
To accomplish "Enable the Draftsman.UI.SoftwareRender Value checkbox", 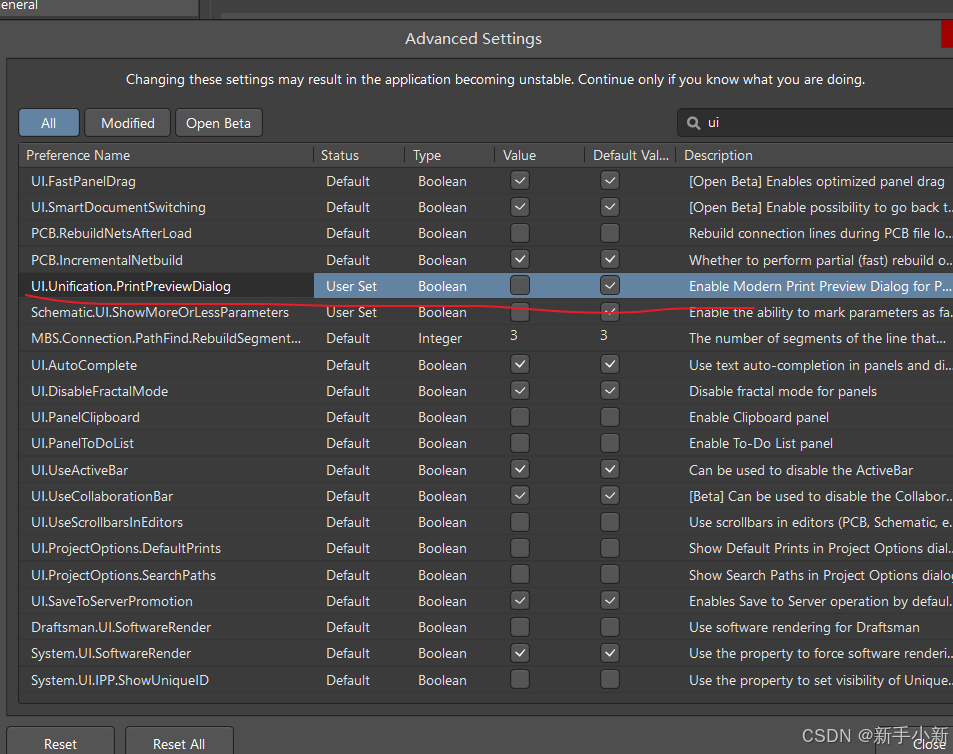I will 520,627.
